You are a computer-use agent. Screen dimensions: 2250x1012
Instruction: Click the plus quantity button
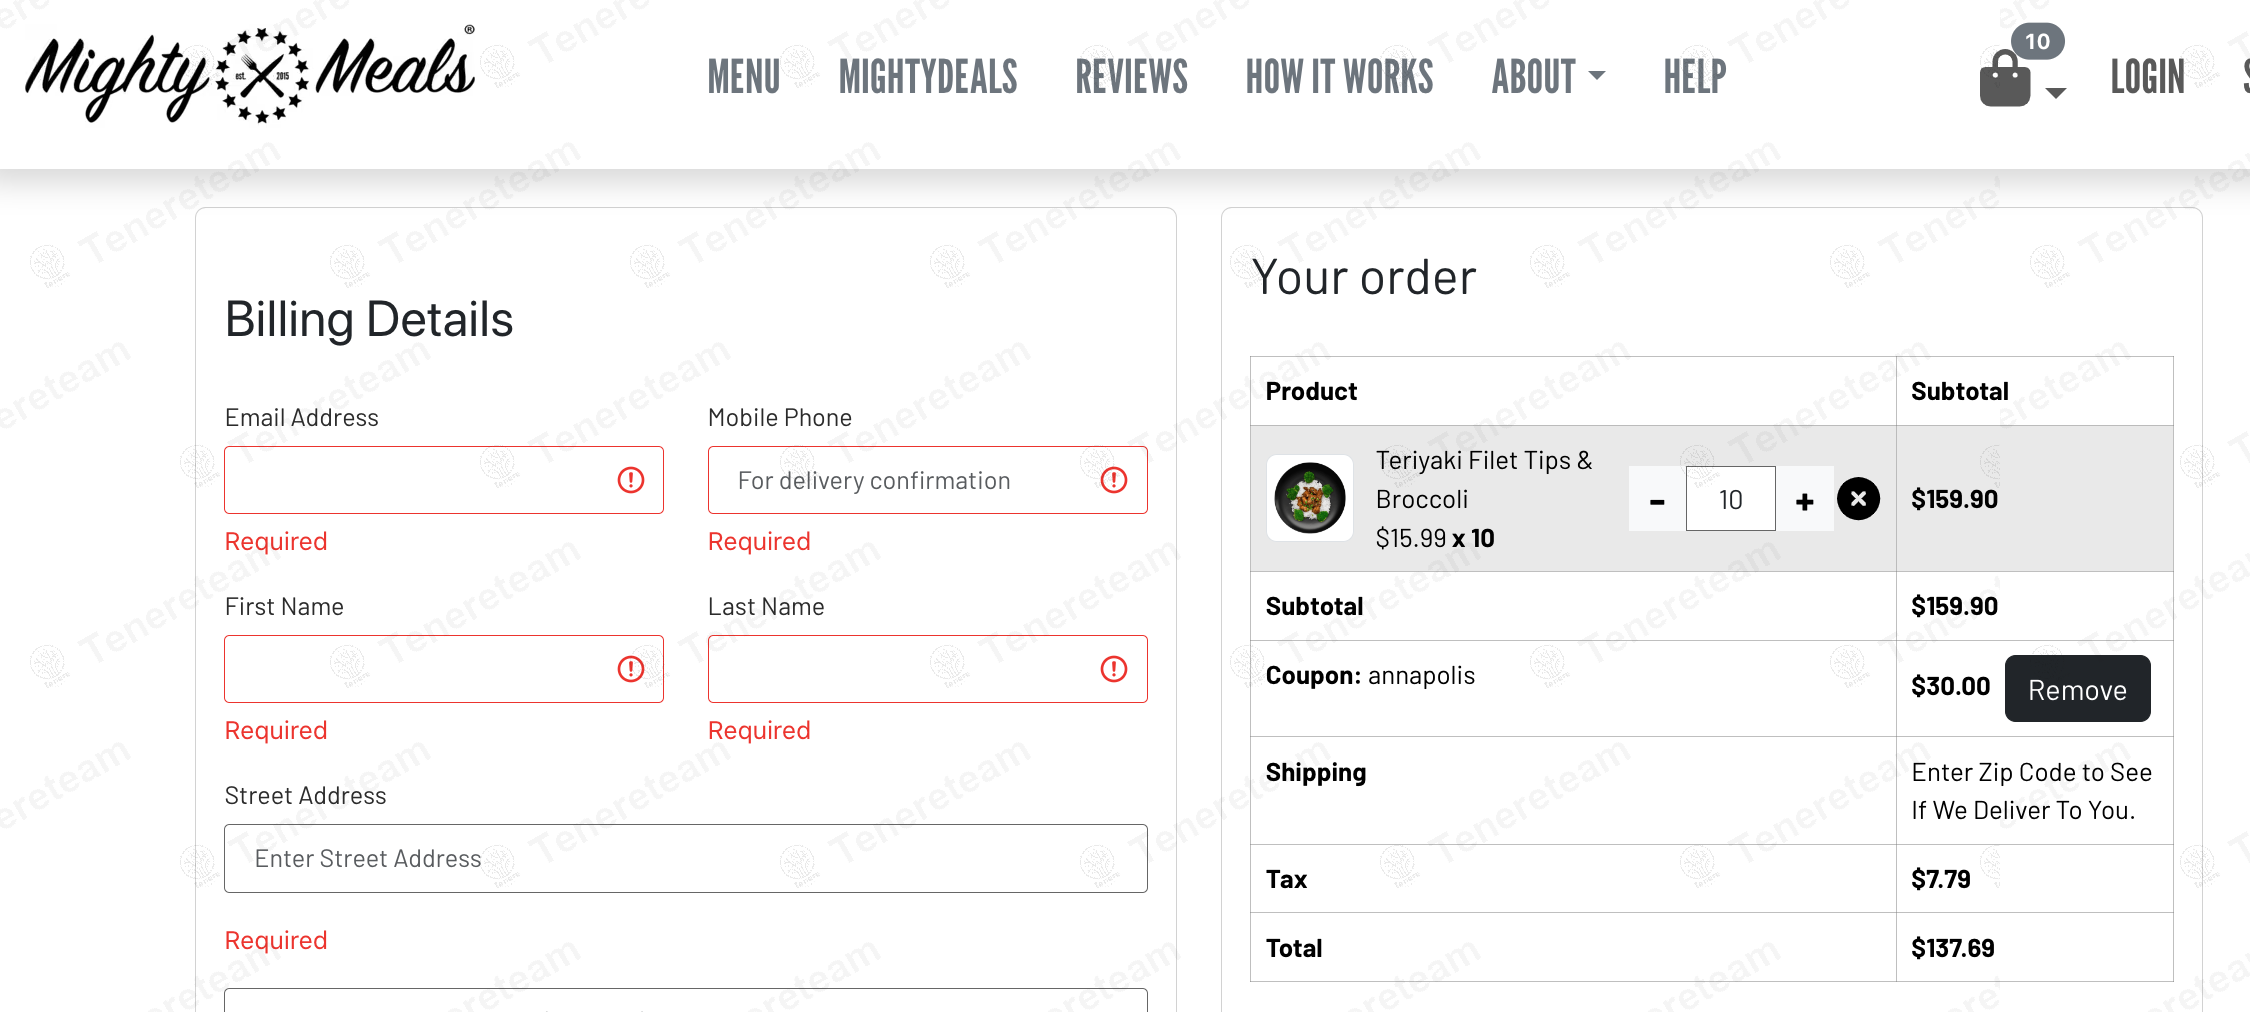pyautogui.click(x=1804, y=500)
